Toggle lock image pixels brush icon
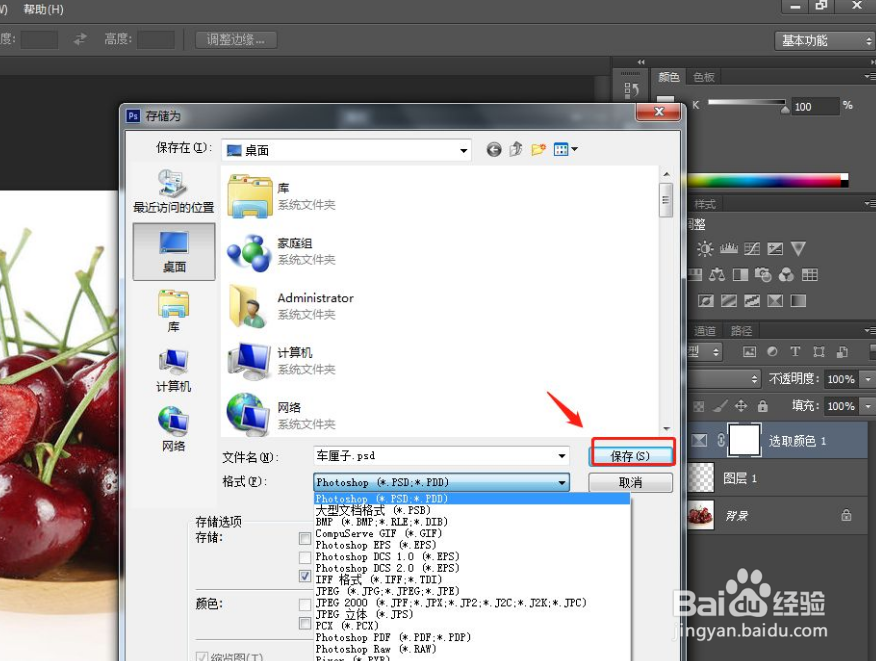Screen dimensions: 876x661 tap(721, 406)
